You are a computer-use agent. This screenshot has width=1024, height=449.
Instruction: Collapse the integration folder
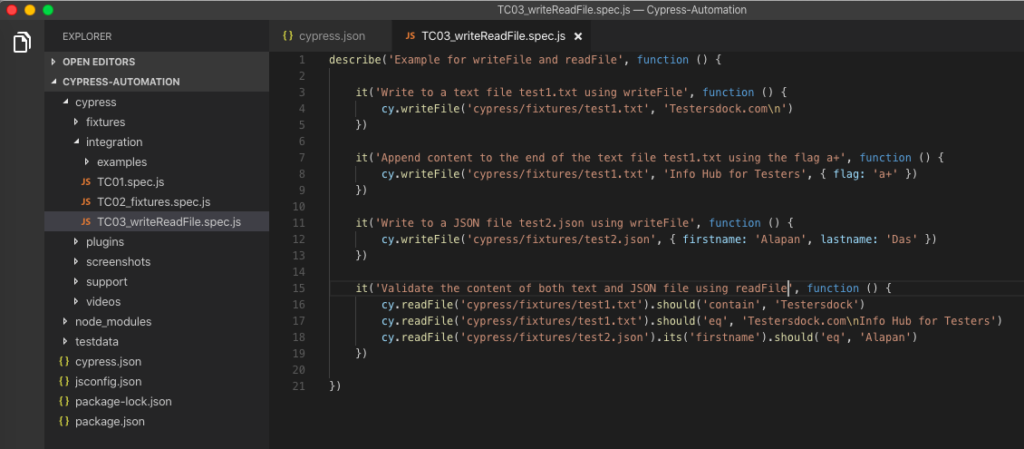coord(77,142)
